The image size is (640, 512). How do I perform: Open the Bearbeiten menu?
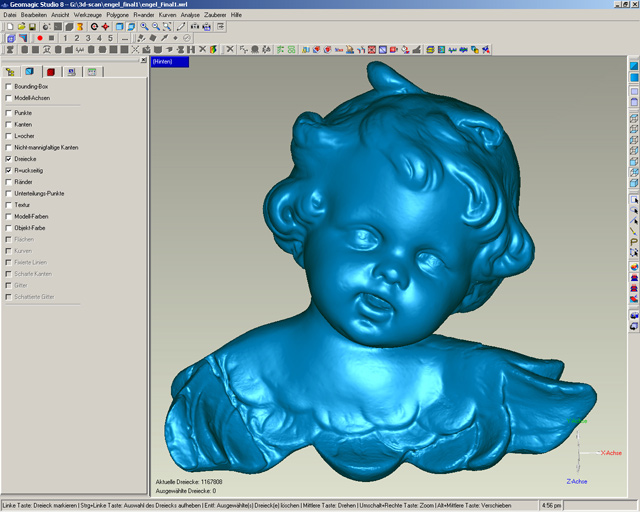(x=34, y=15)
